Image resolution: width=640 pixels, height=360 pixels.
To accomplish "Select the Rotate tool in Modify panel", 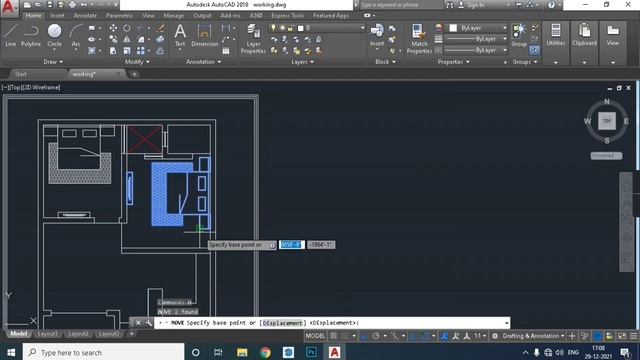I will tap(127, 28).
